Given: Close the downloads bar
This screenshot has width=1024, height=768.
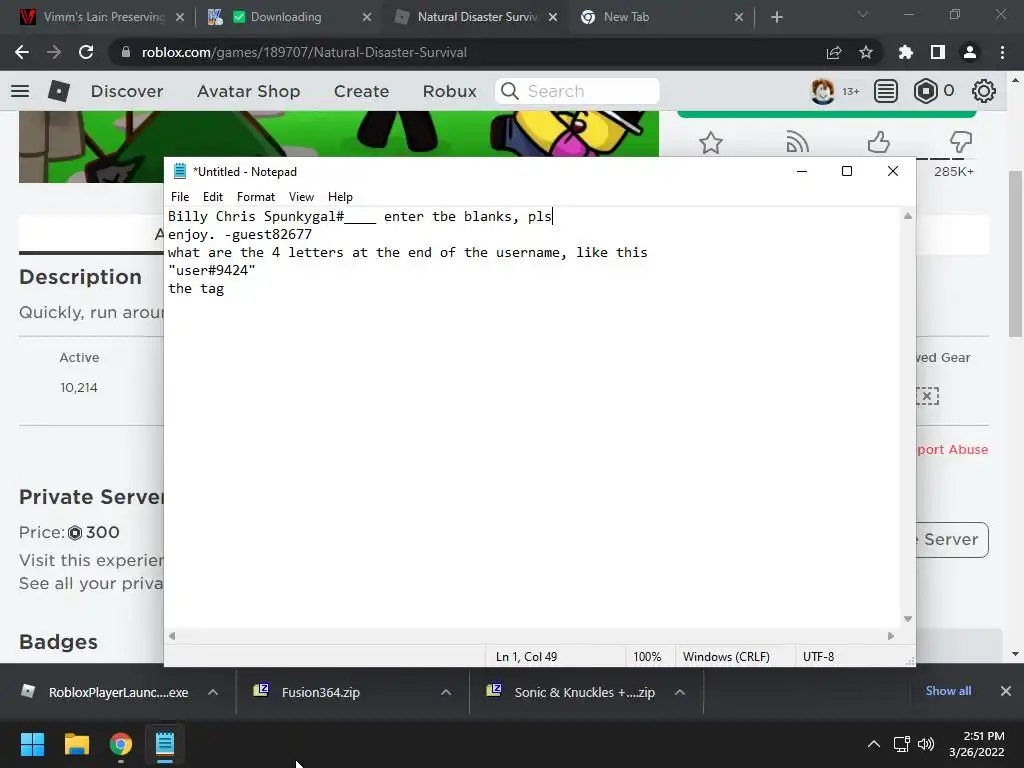Looking at the screenshot, I should tap(1006, 691).
